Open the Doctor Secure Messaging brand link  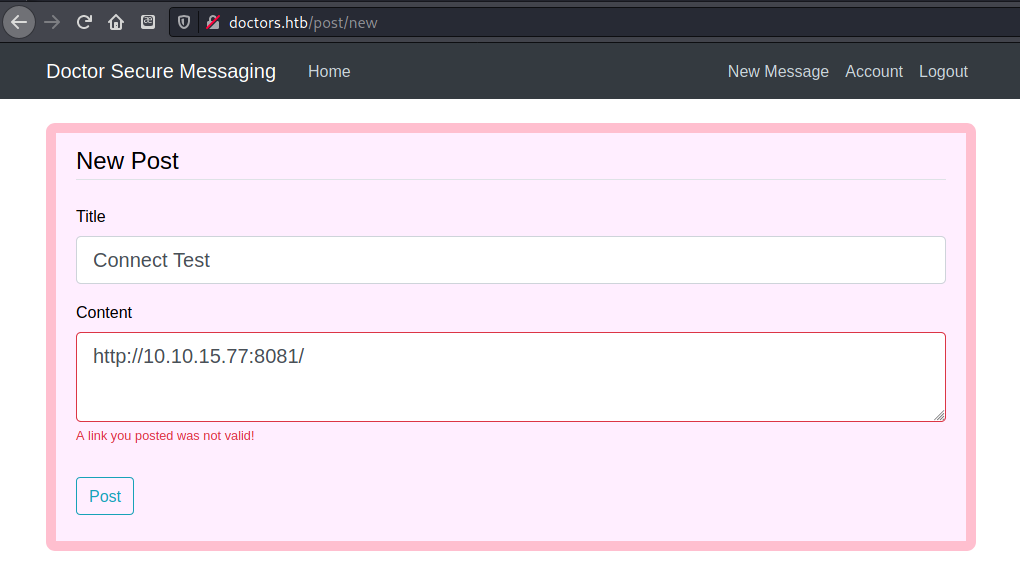pos(161,71)
